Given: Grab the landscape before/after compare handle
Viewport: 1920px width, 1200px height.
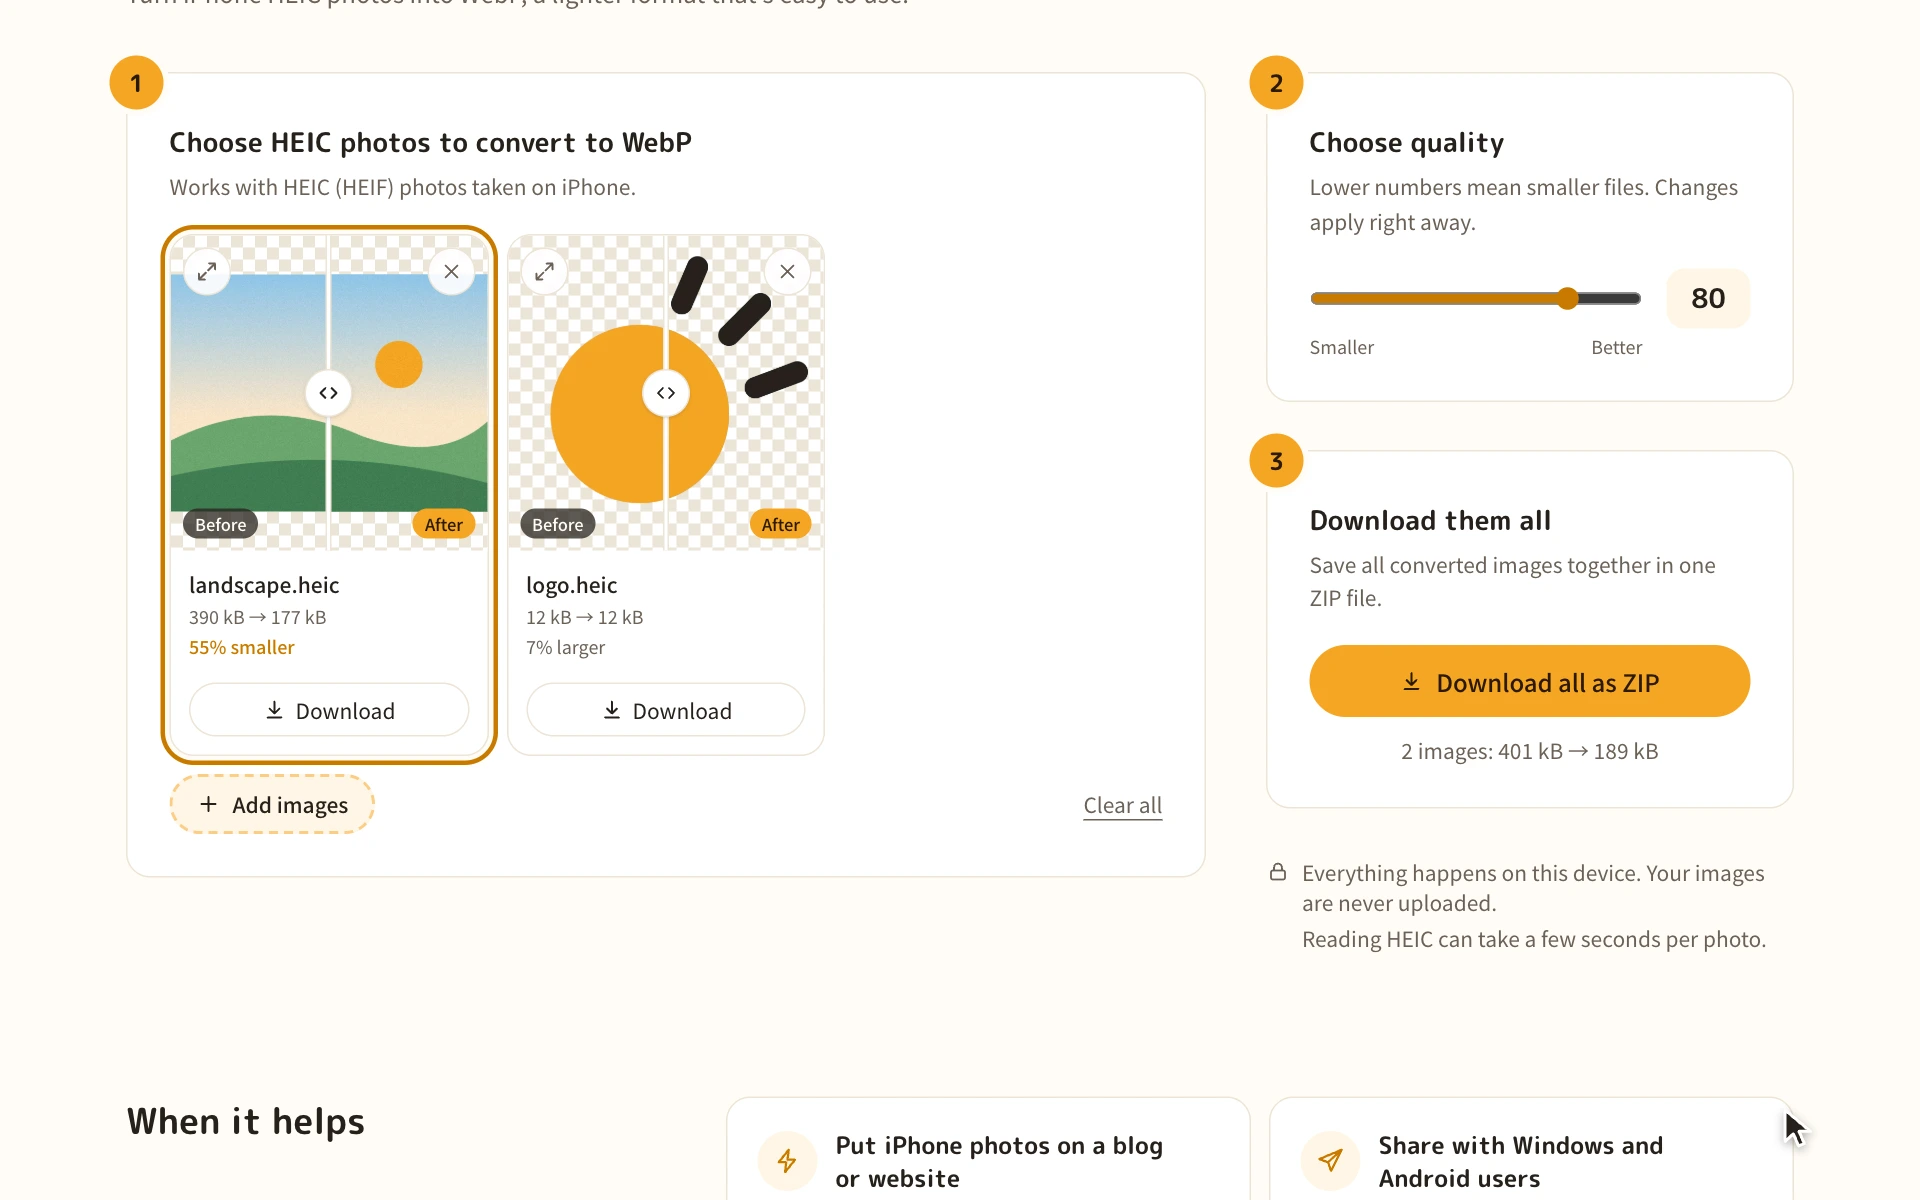Looking at the screenshot, I should (329, 393).
